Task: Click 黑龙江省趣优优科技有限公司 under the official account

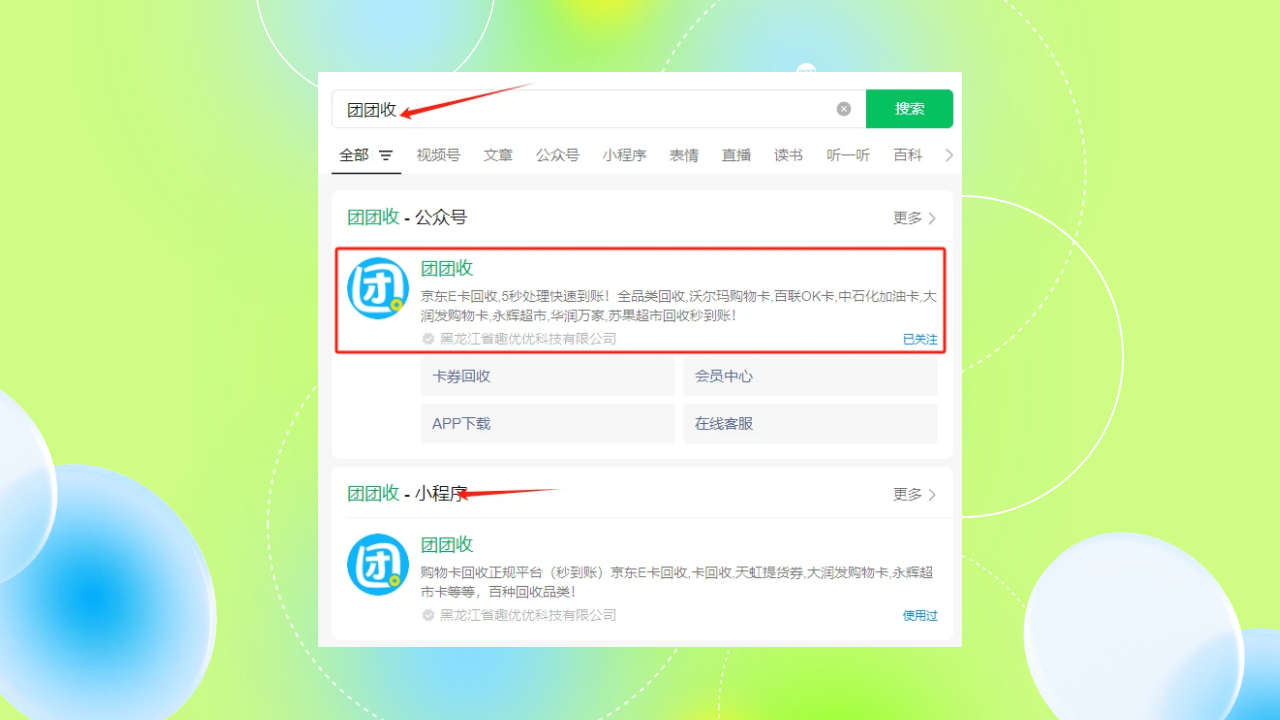Action: point(528,339)
